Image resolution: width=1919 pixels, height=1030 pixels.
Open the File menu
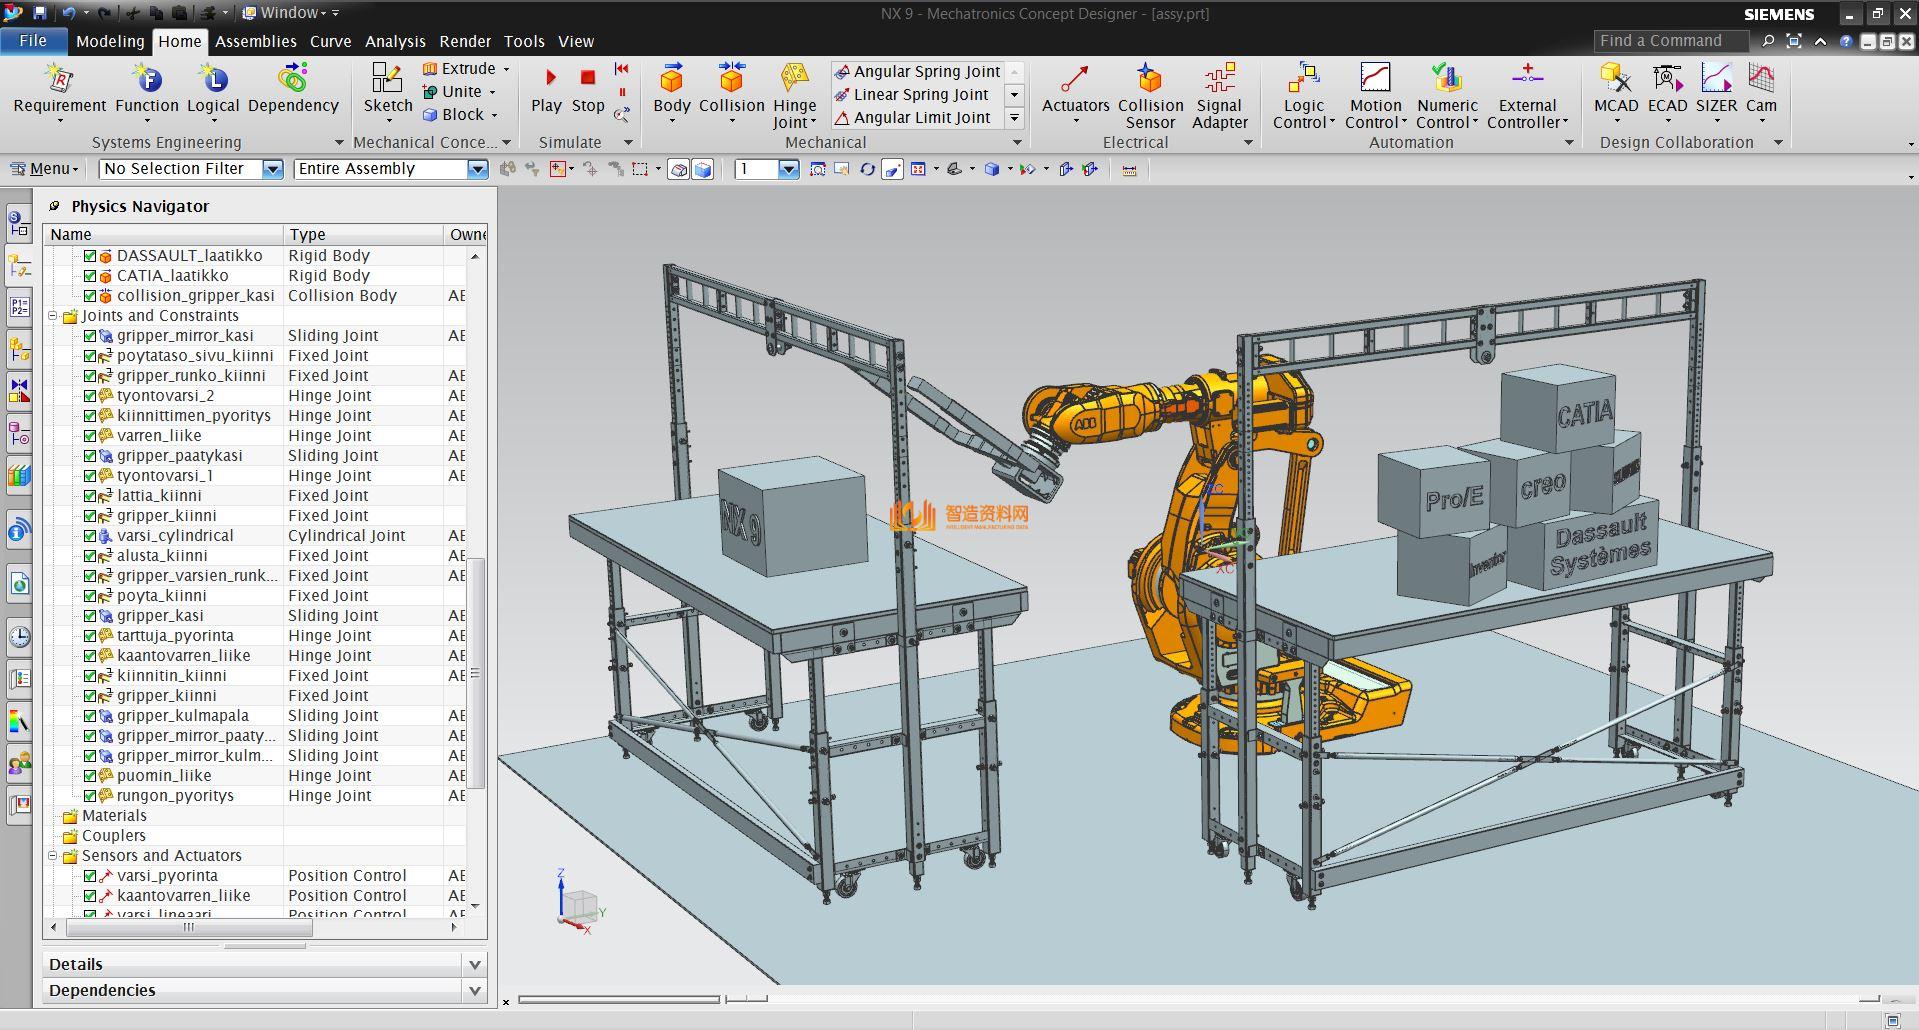pos(33,41)
